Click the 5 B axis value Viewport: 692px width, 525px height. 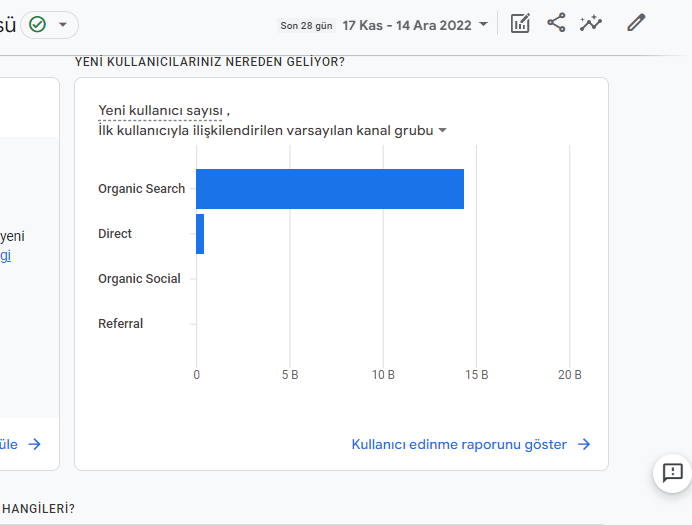[x=290, y=375]
